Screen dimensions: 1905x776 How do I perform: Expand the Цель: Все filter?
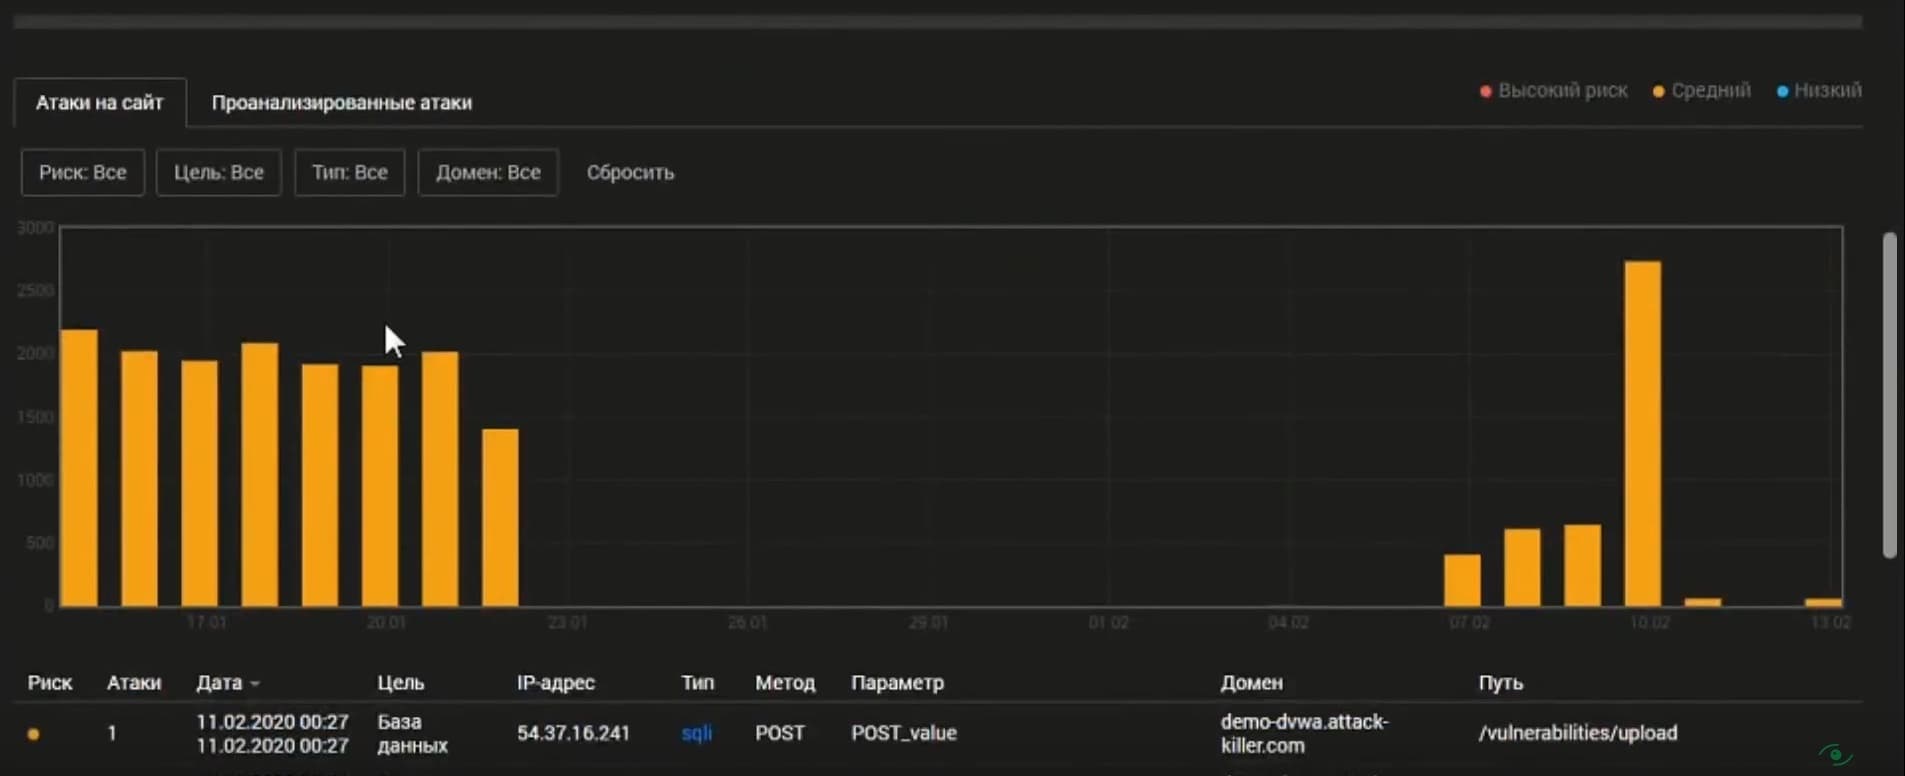click(219, 172)
